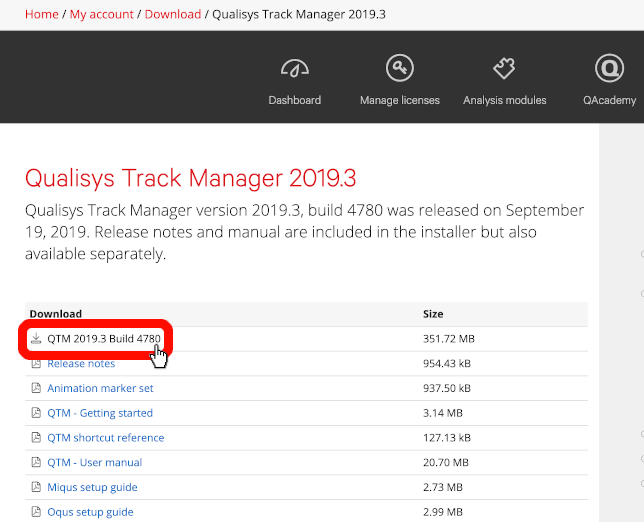Click PDF icon beside Miqus setup guide
Screen dimensions: 644x522
click(x=36, y=487)
